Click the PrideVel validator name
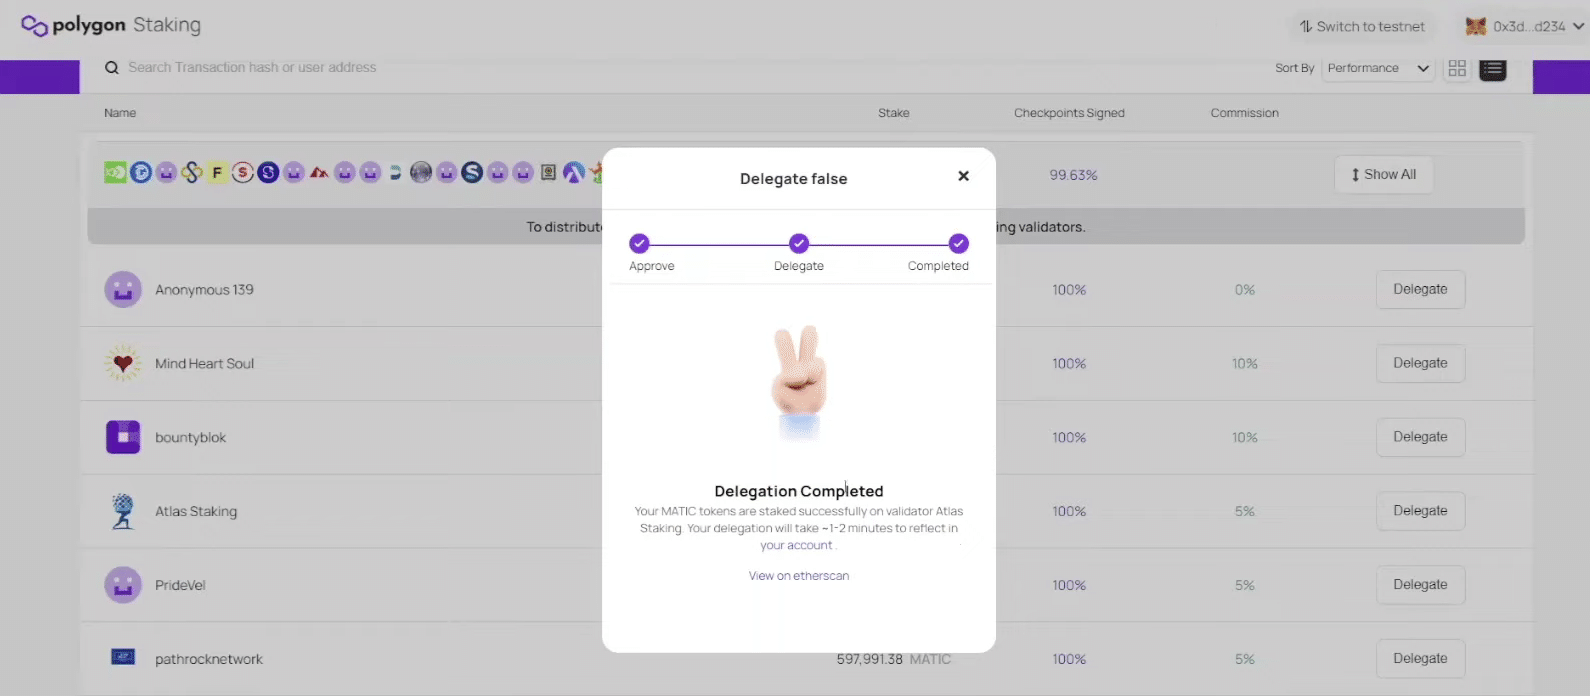This screenshot has width=1590, height=696. (x=180, y=586)
